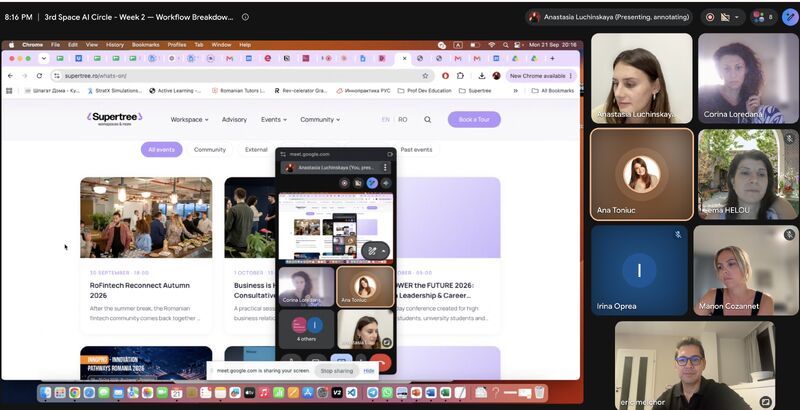800x410 pixels.
Task: Bookmark this page with the star icon
Action: (425, 75)
